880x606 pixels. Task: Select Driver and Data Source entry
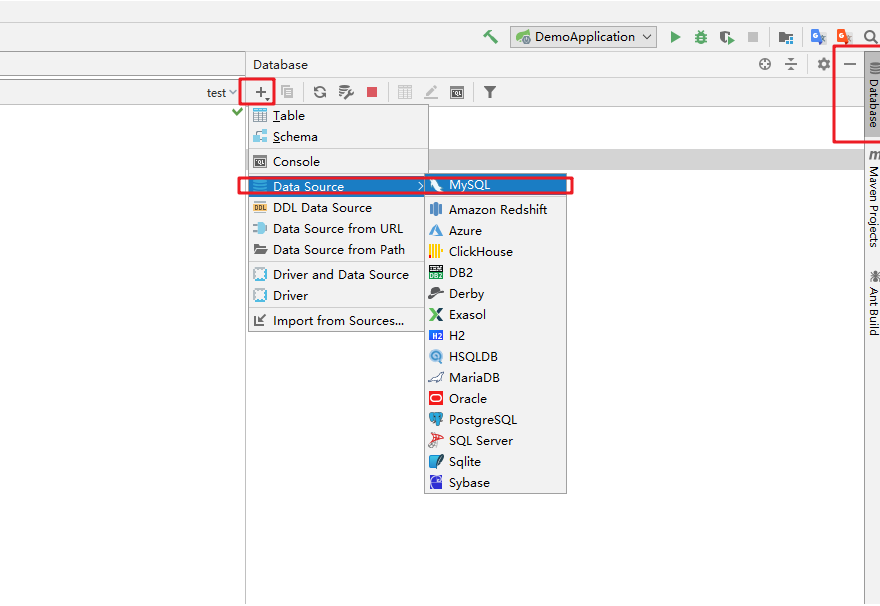pos(337,274)
